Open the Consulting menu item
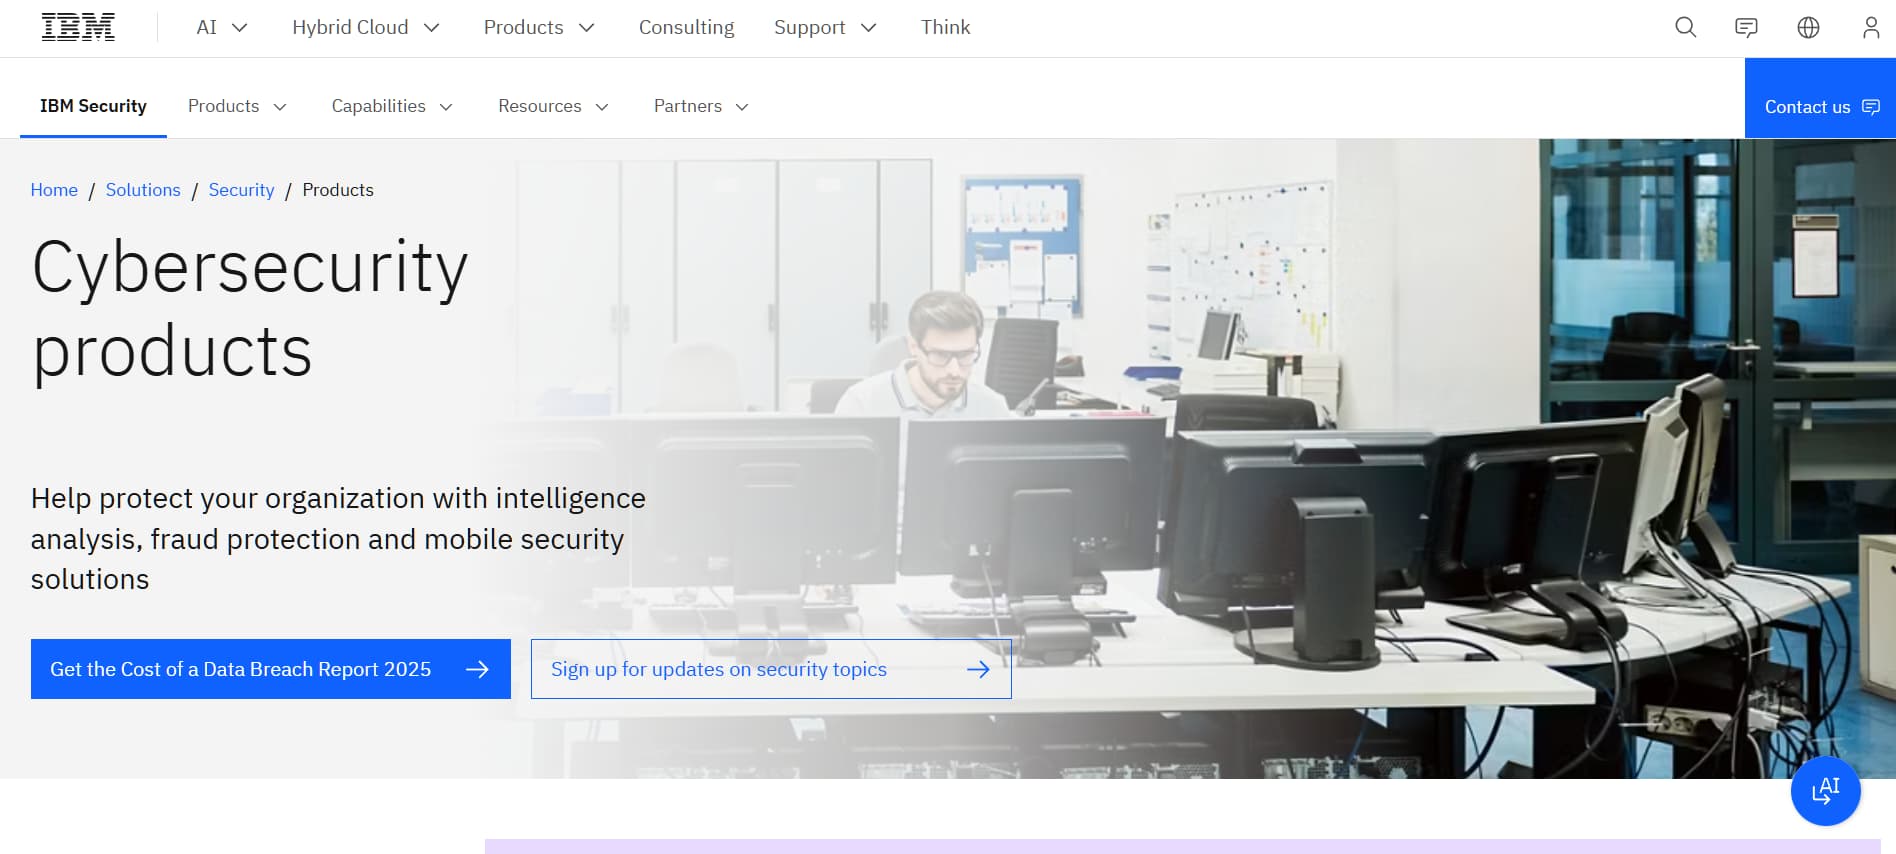 click(x=686, y=27)
